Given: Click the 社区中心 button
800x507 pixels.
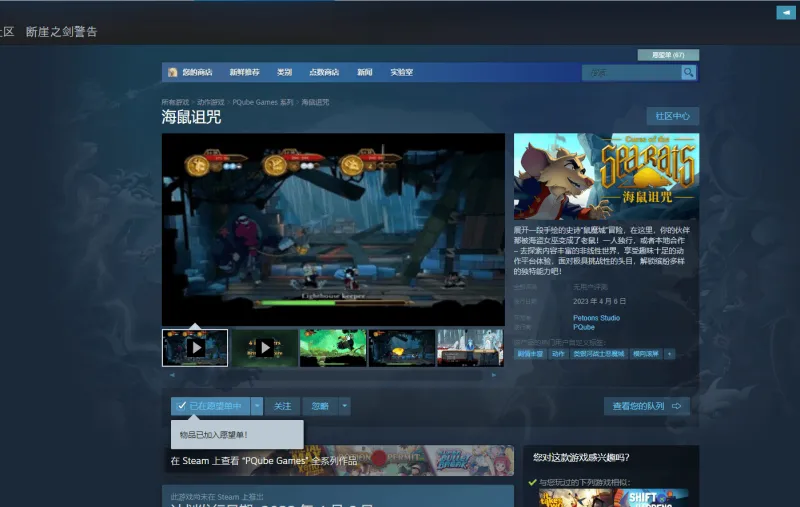Looking at the screenshot, I should click(672, 116).
